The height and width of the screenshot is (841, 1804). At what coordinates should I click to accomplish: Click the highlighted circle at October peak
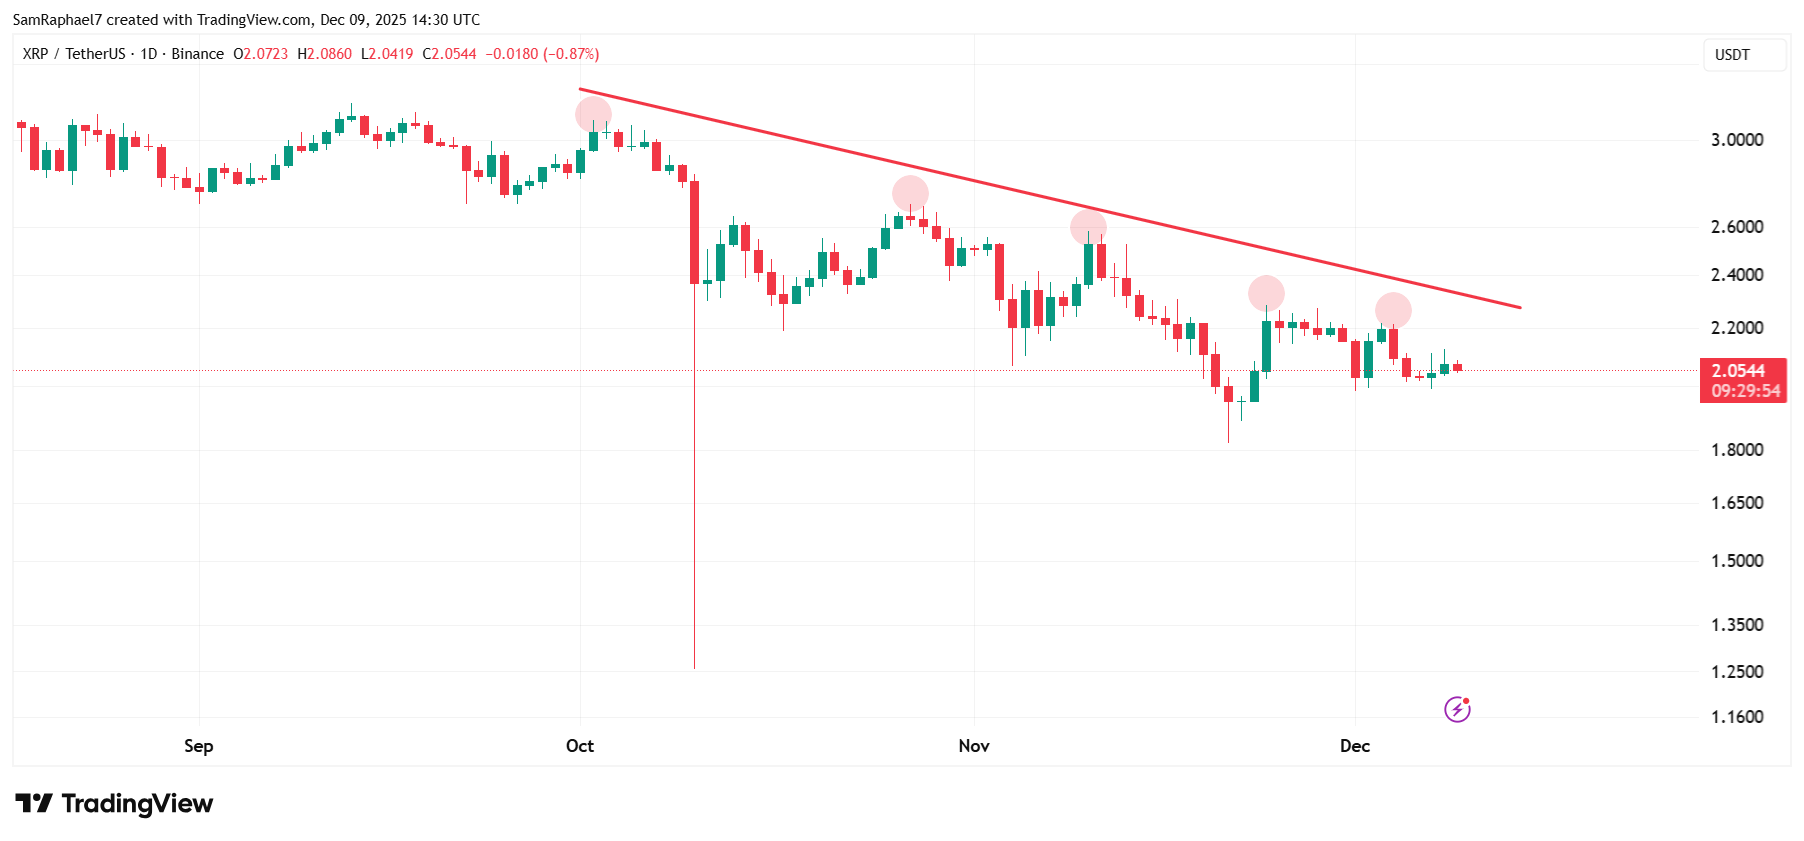pos(593,114)
